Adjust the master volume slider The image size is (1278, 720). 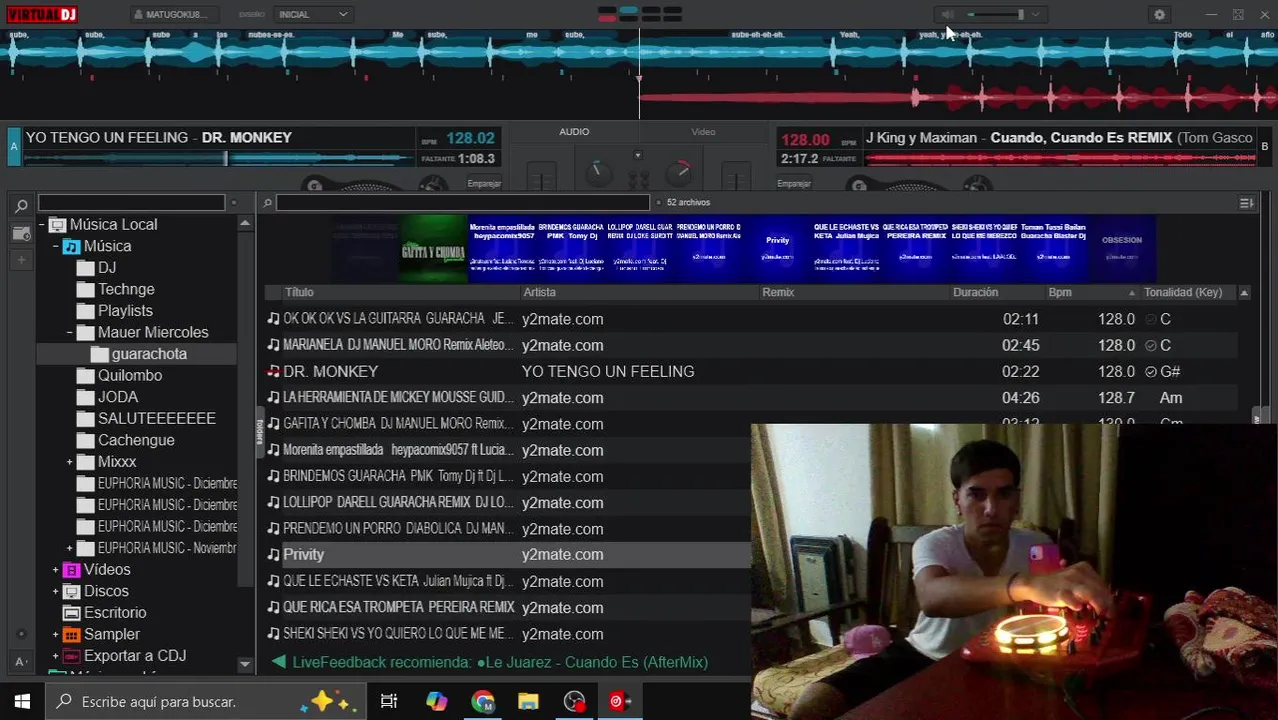[995, 14]
